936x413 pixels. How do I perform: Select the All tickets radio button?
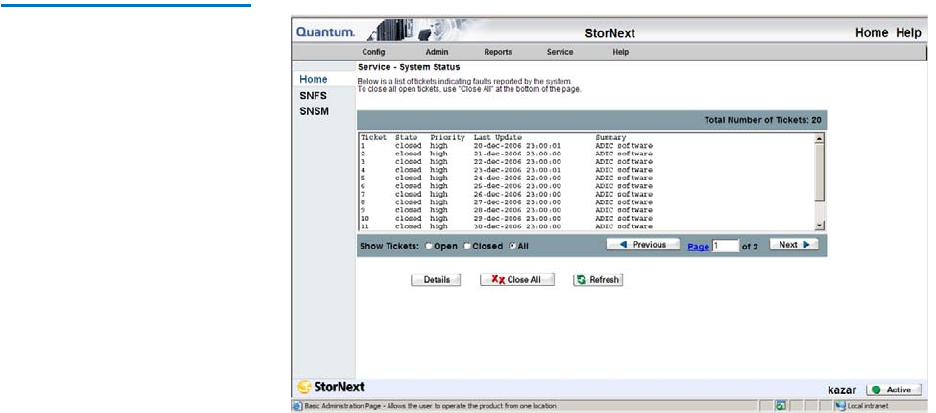coord(512,246)
